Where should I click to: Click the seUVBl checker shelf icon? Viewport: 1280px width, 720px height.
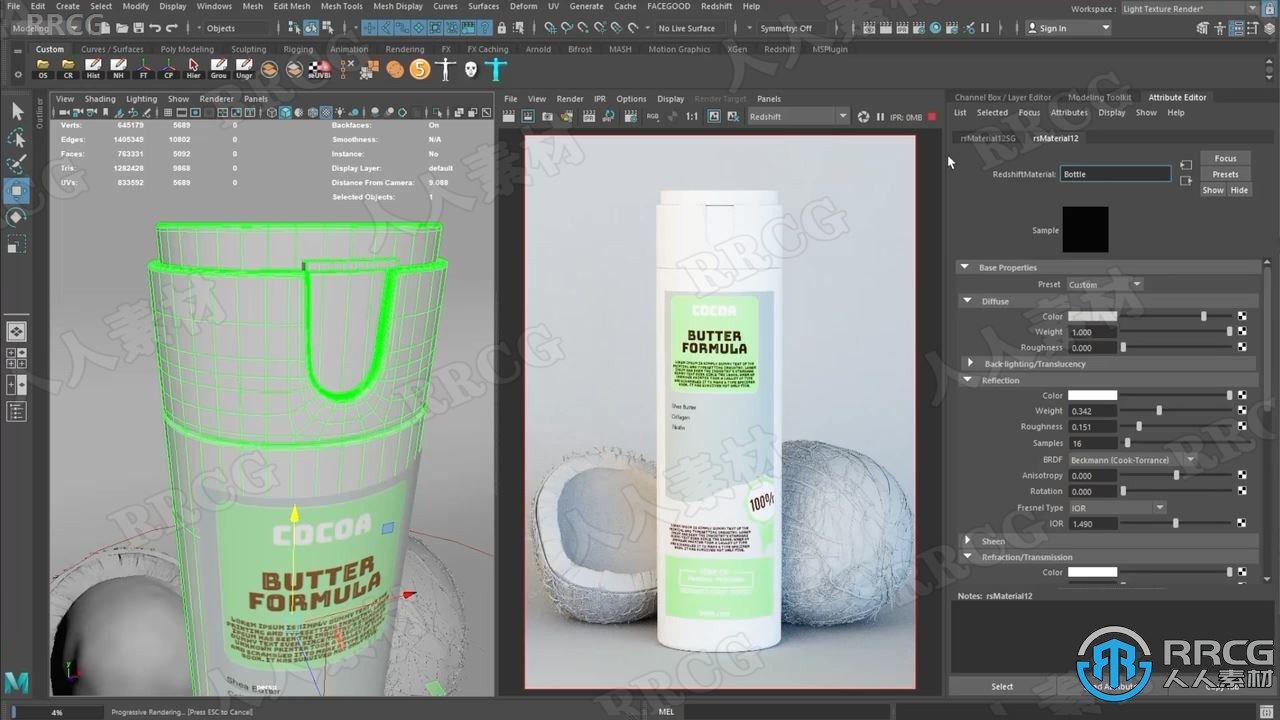319,69
